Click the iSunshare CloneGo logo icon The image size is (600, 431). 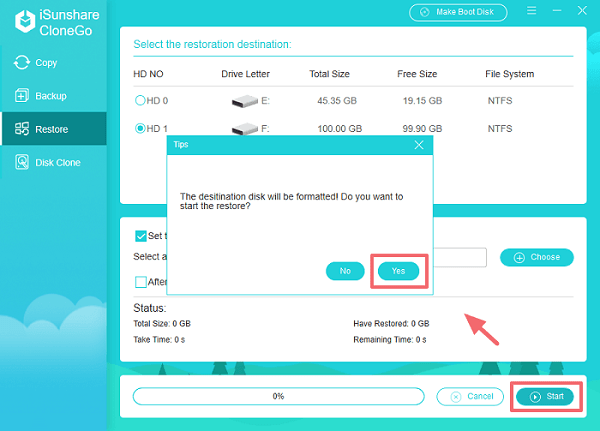coord(25,21)
